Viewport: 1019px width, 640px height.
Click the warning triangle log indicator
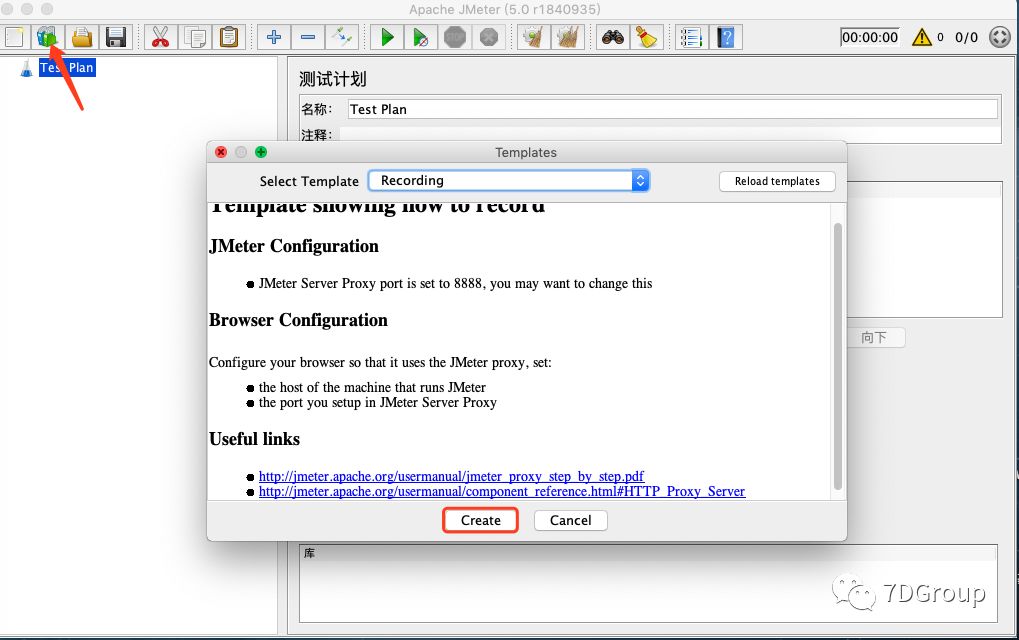point(922,37)
